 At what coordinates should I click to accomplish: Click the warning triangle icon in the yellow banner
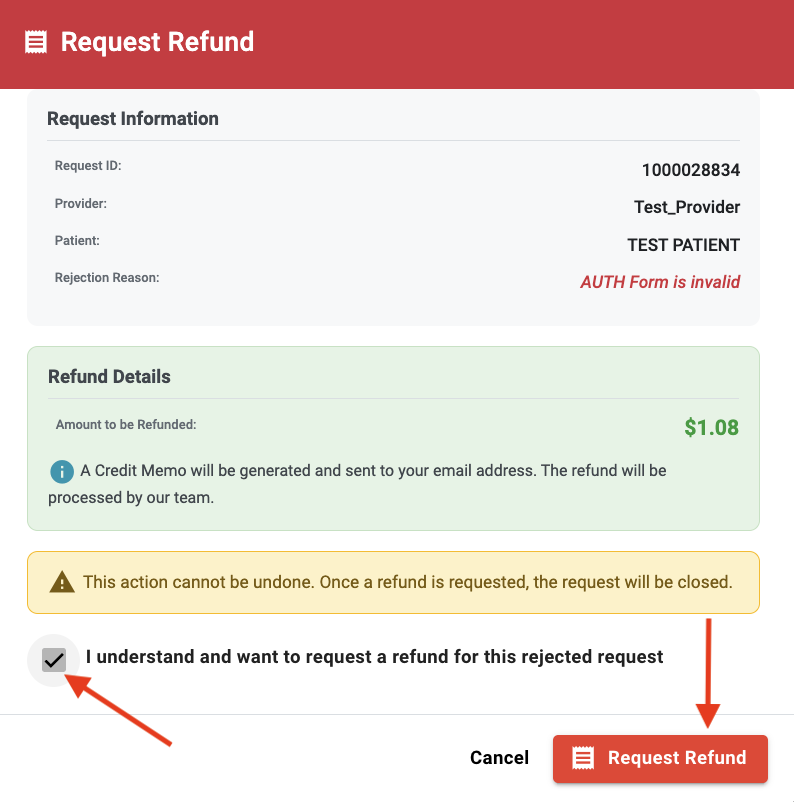coord(62,581)
